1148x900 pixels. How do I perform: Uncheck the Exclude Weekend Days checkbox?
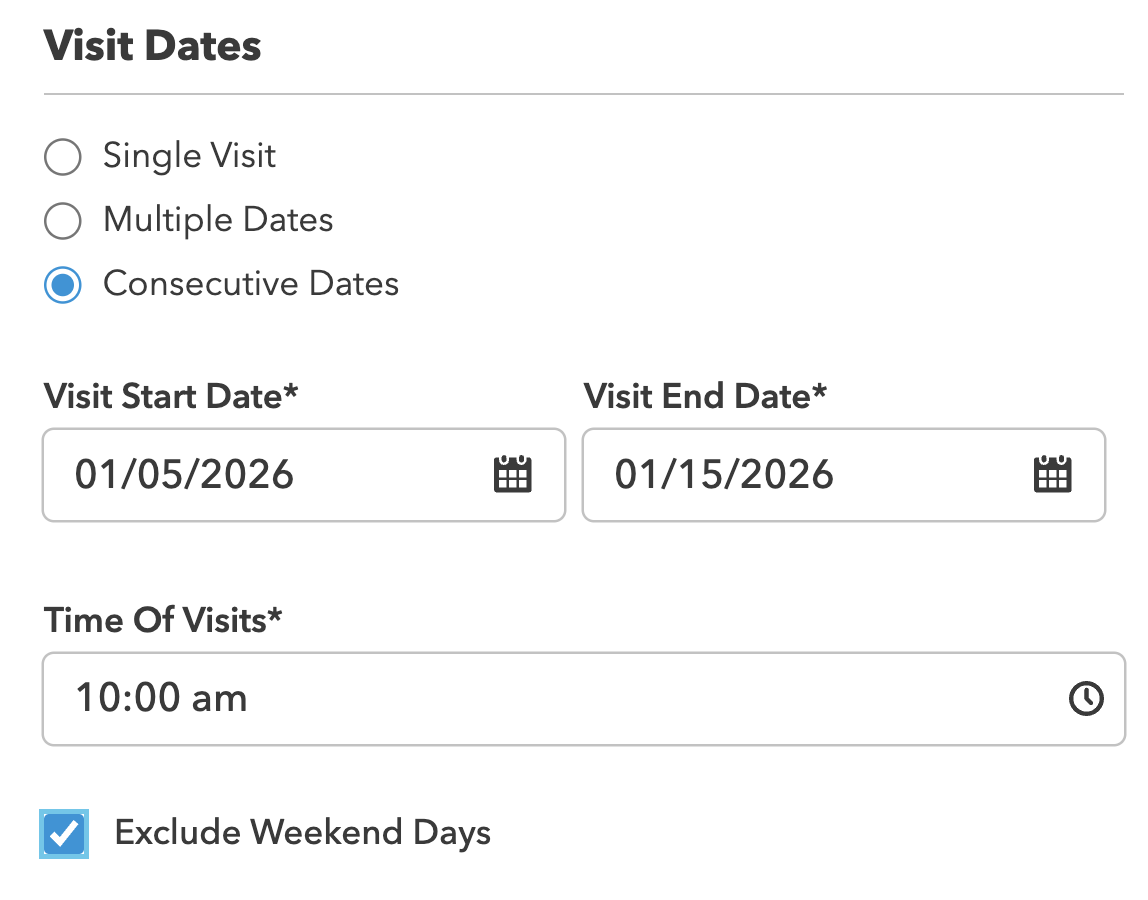click(64, 833)
